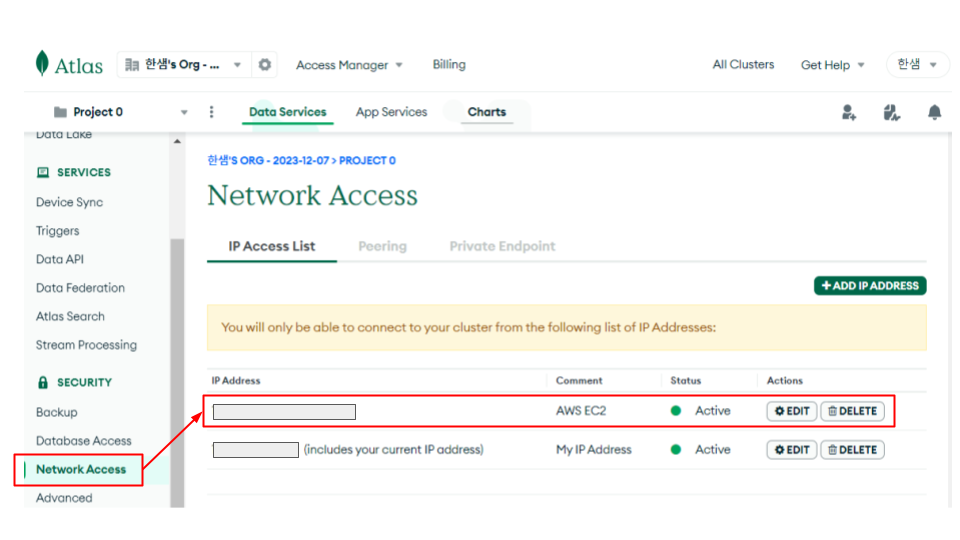This screenshot has width=960, height=540.
Task: Click the Project 0 folder icon
Action: [60, 112]
